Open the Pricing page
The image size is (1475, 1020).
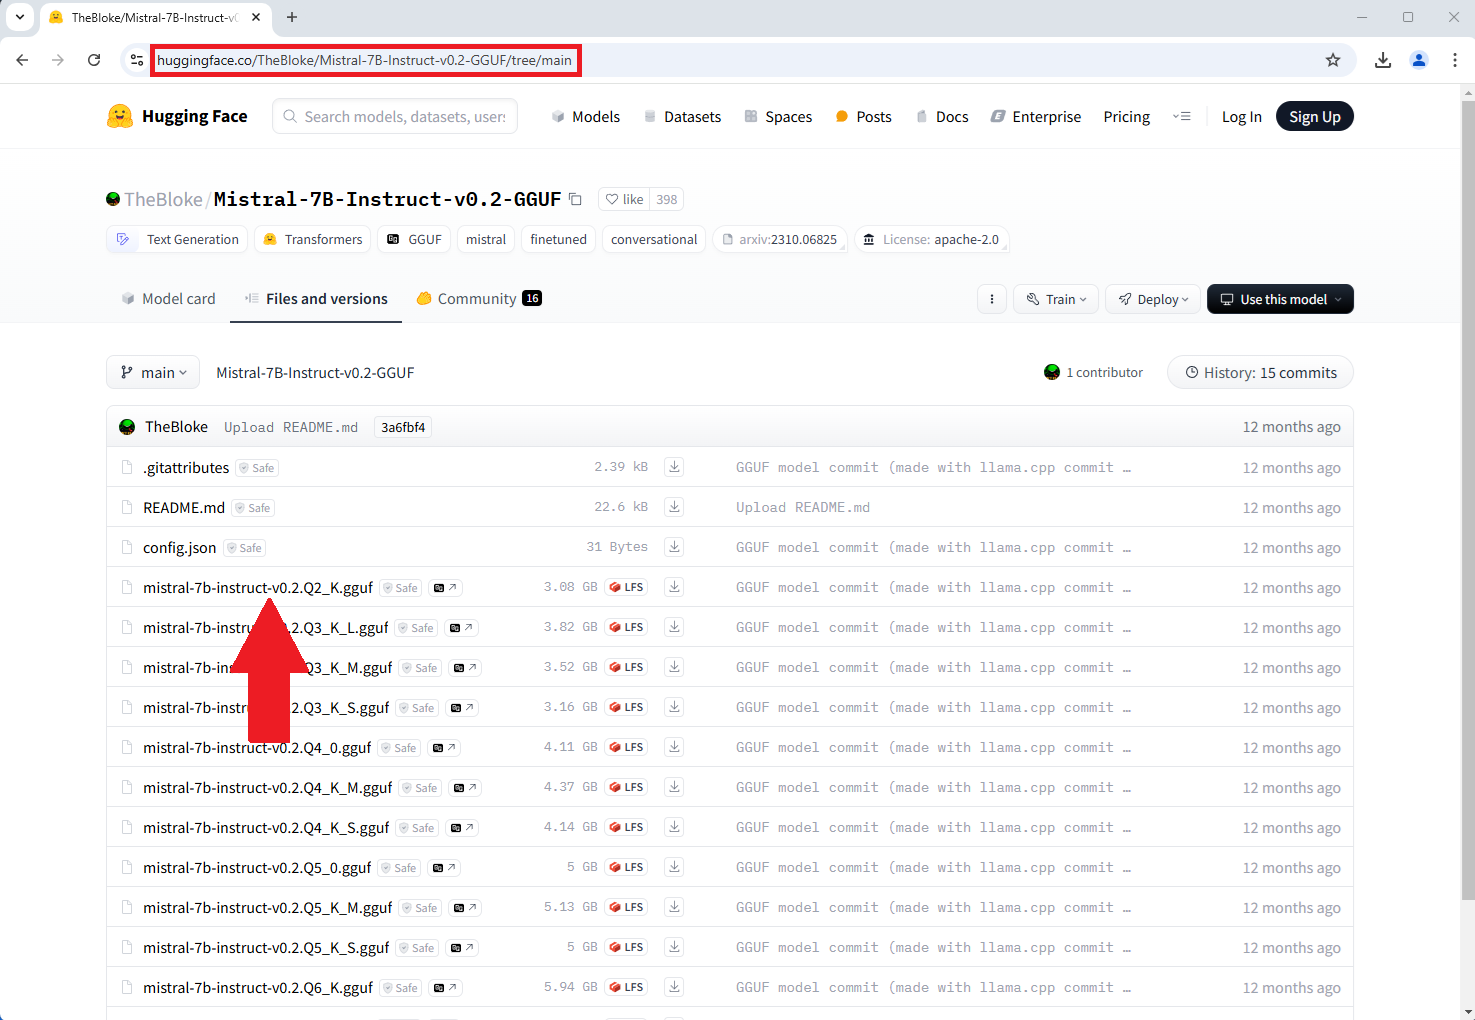coord(1126,116)
